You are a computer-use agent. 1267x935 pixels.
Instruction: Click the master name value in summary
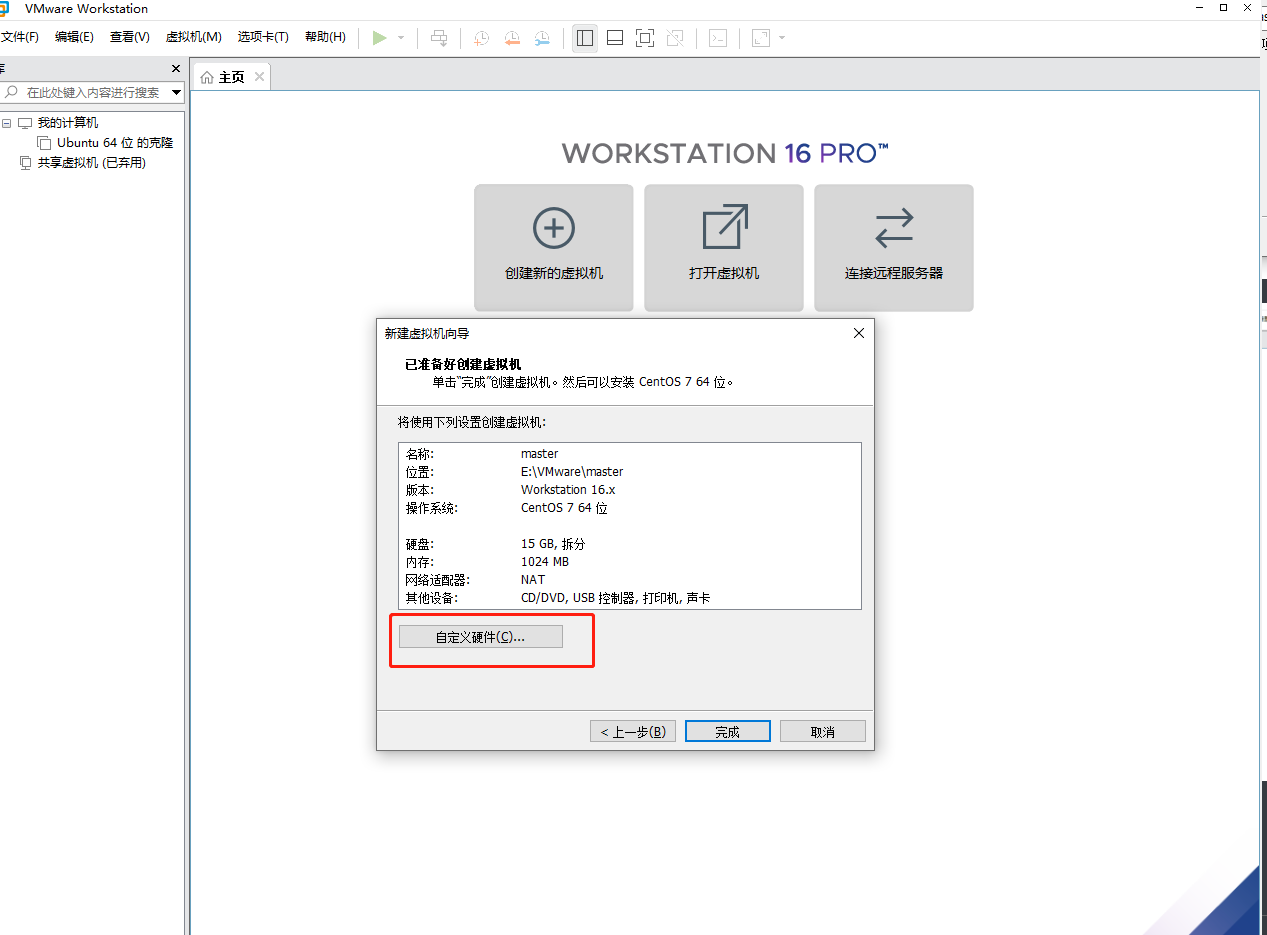tap(540, 454)
